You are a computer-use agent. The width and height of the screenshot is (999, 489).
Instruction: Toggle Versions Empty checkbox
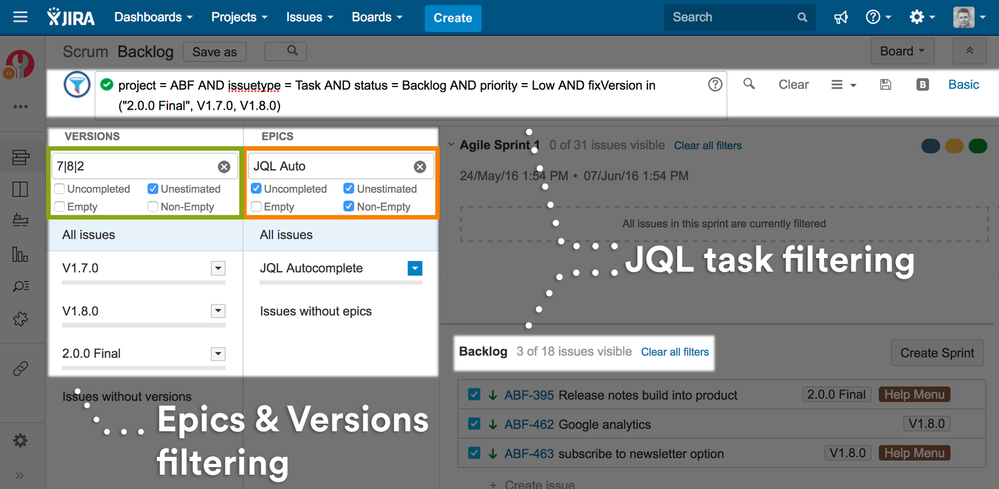click(x=59, y=206)
